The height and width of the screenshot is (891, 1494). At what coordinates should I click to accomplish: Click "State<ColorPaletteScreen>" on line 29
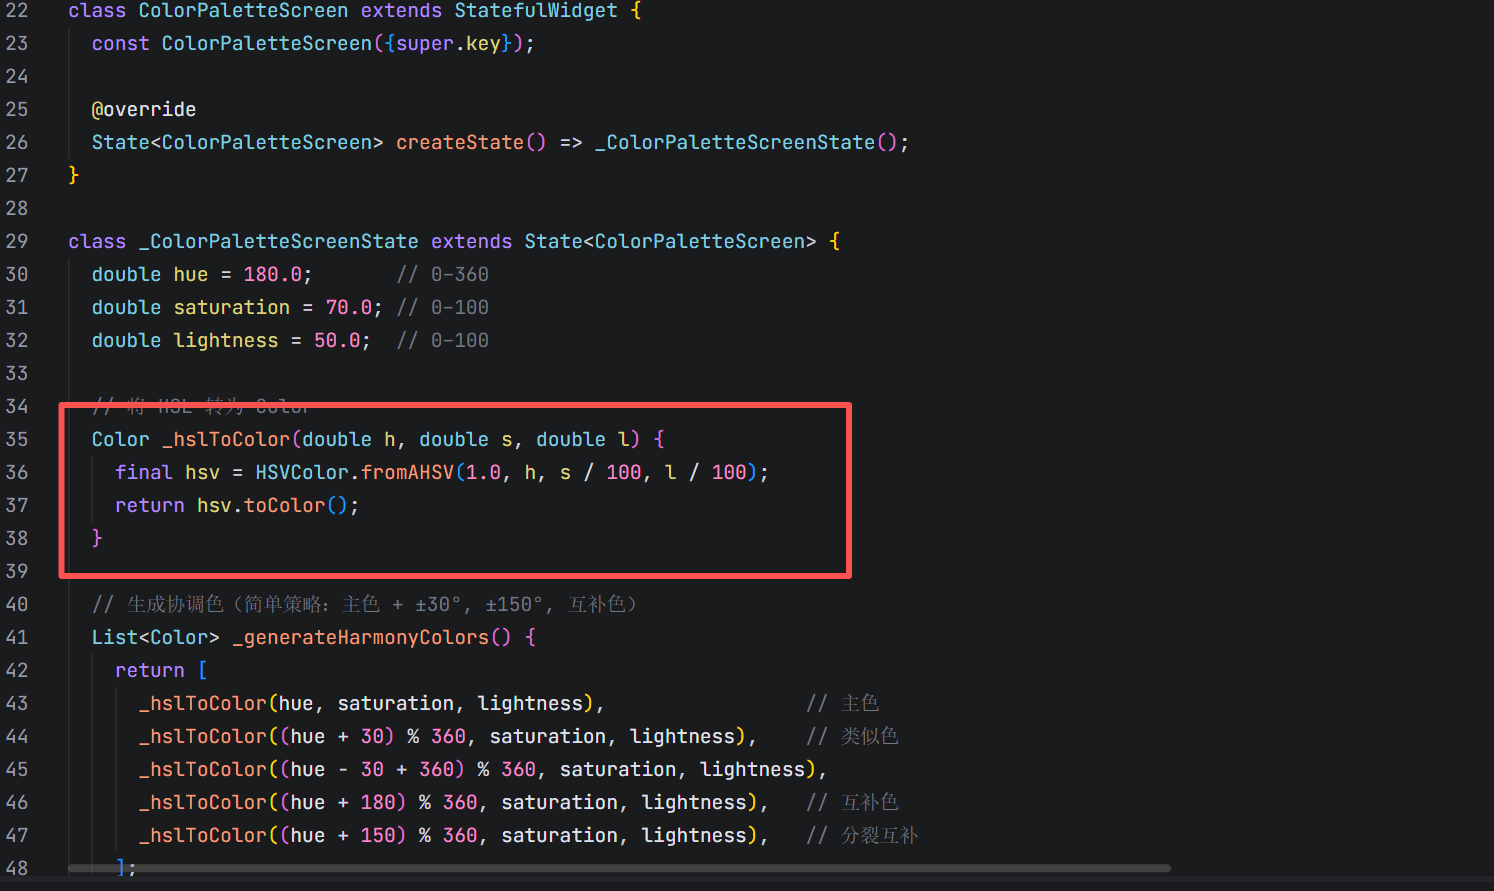pos(670,241)
